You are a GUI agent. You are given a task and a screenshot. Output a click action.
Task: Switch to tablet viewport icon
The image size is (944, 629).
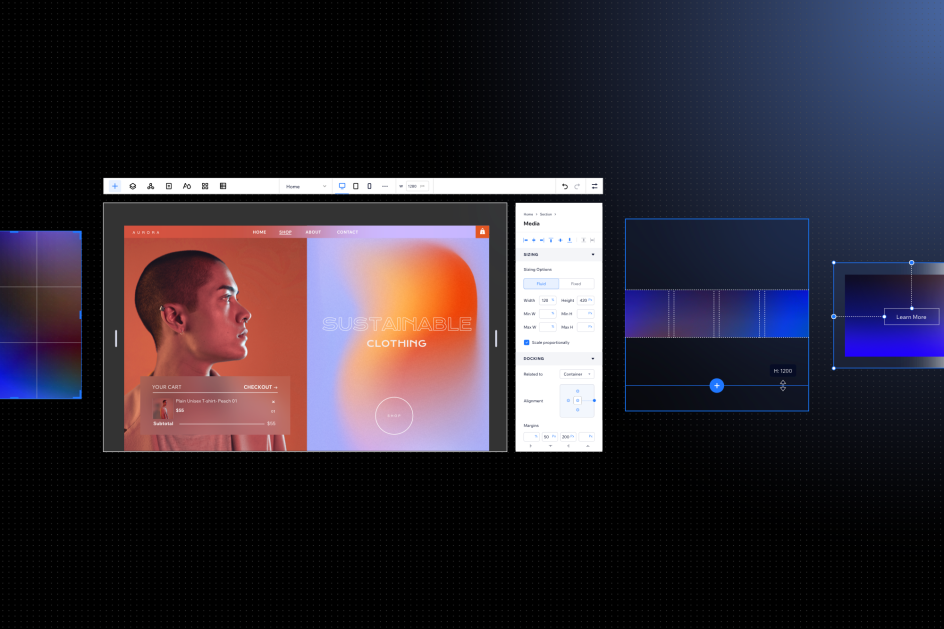point(355,186)
